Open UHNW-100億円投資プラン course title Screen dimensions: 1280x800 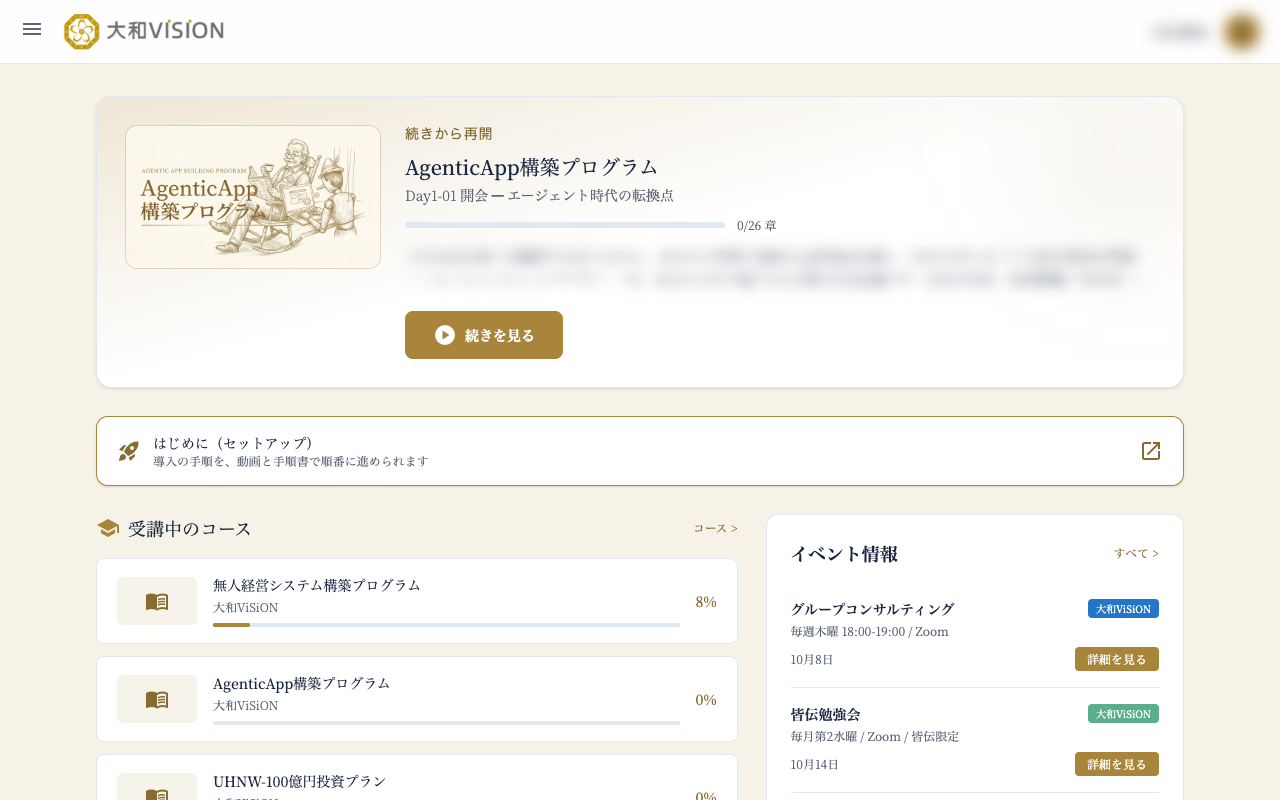coord(299,781)
